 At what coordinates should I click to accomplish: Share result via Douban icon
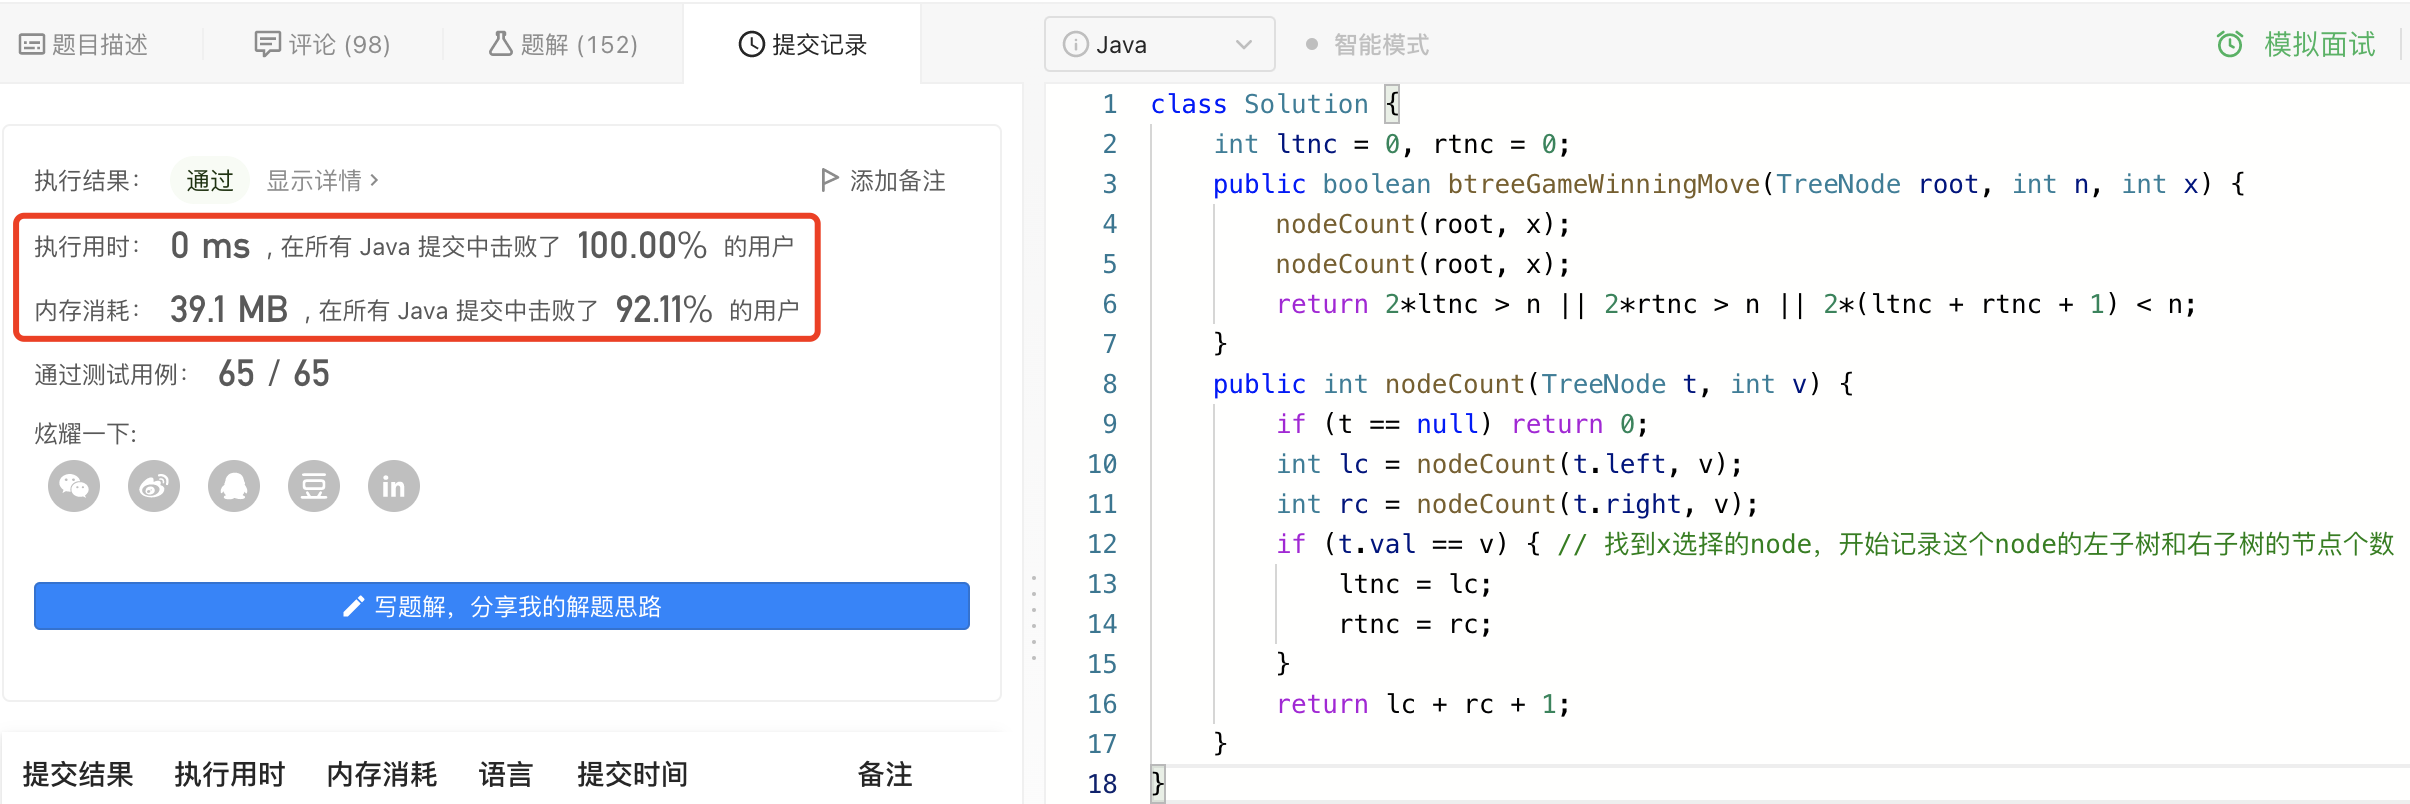[314, 487]
